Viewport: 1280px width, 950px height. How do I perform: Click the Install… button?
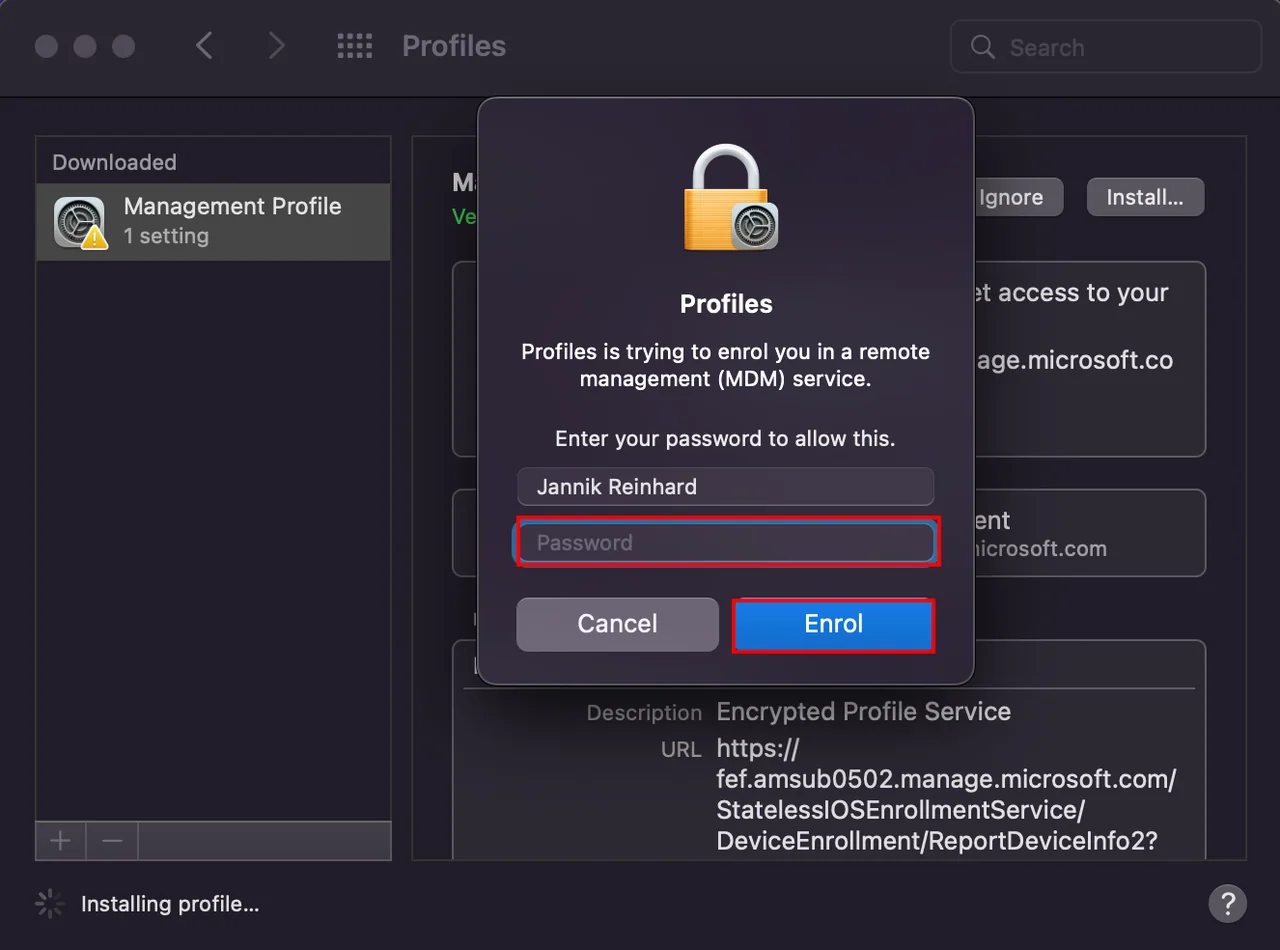click(1145, 198)
